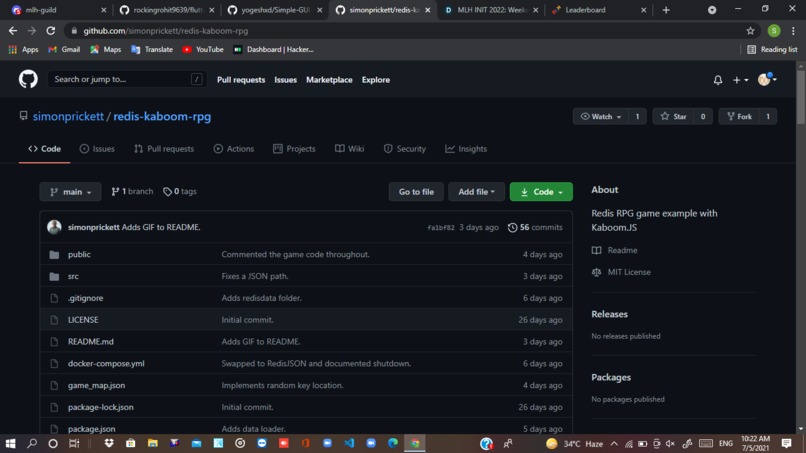Image resolution: width=806 pixels, height=453 pixels.
Task: Star the repository
Action: 673,117
